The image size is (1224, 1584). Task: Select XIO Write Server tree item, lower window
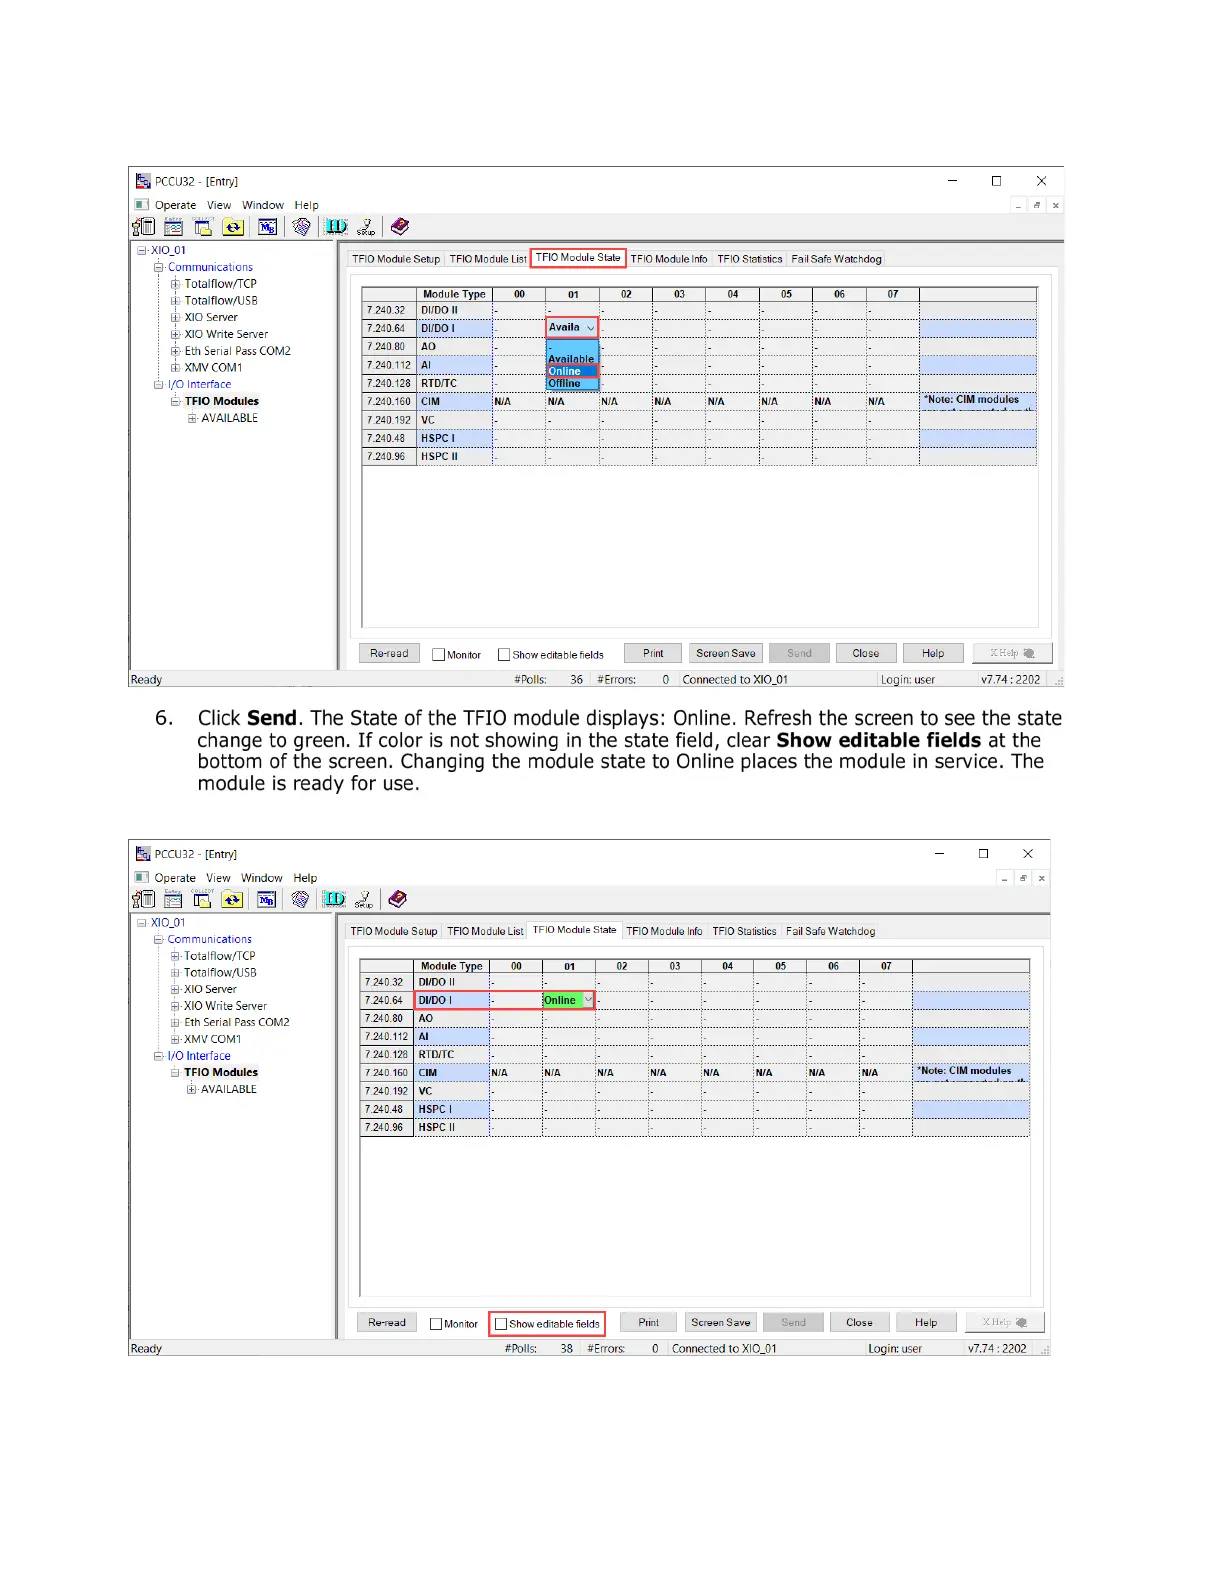click(x=225, y=1006)
